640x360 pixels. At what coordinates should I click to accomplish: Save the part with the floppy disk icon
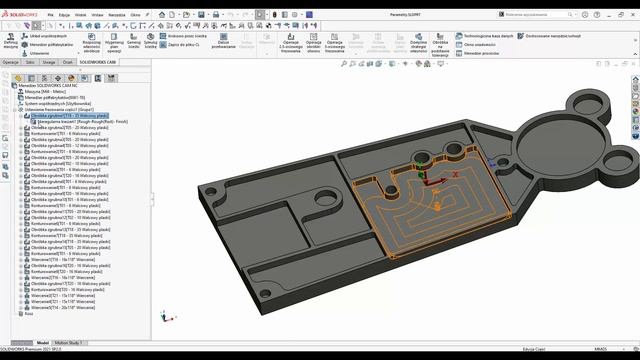click(201, 15)
